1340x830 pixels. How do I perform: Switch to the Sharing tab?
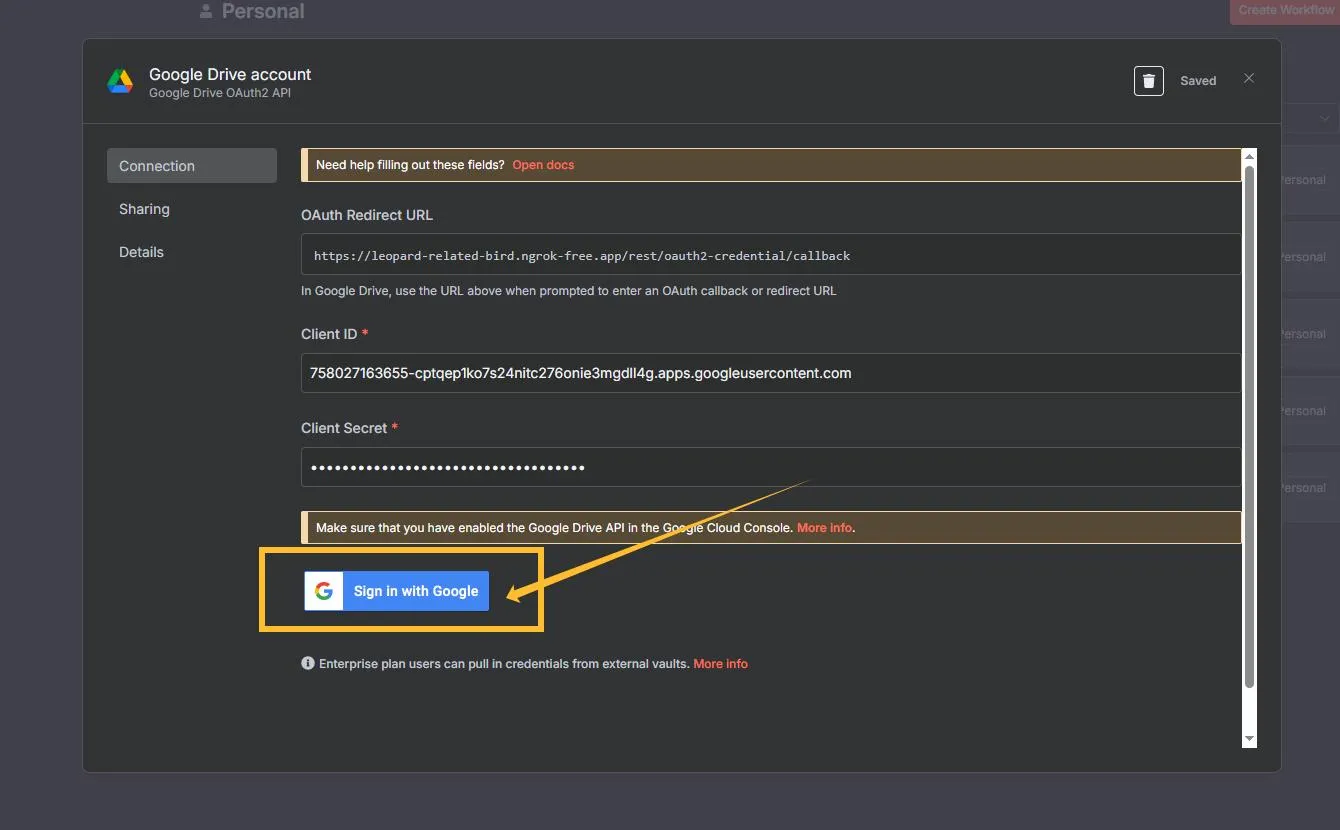tap(144, 209)
